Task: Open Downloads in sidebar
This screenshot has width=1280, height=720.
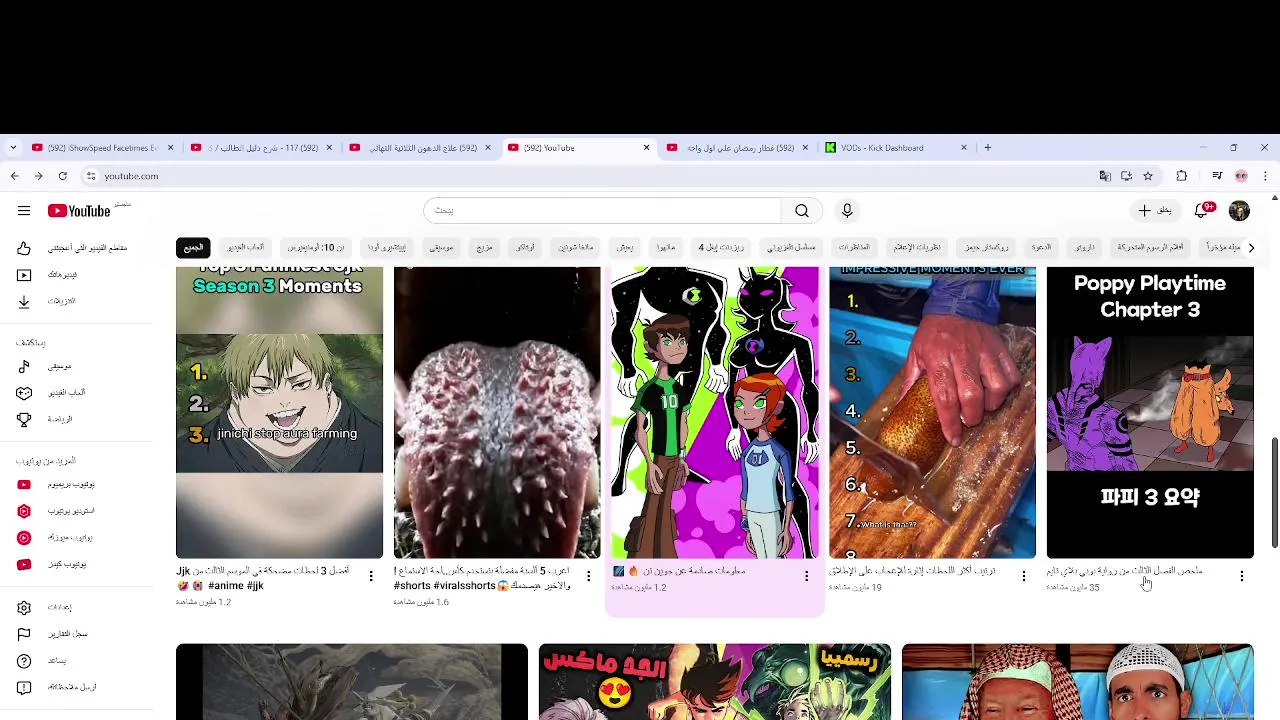Action: (x=77, y=301)
